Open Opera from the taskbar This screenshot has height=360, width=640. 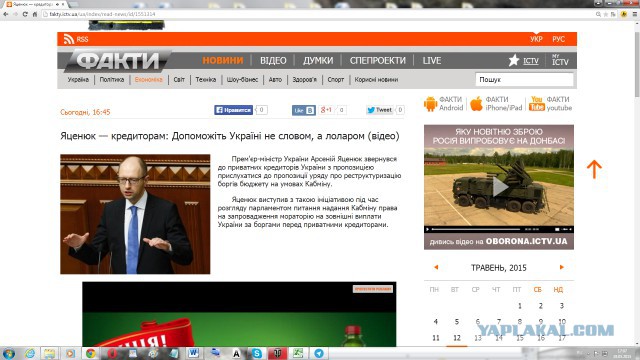[112, 353]
